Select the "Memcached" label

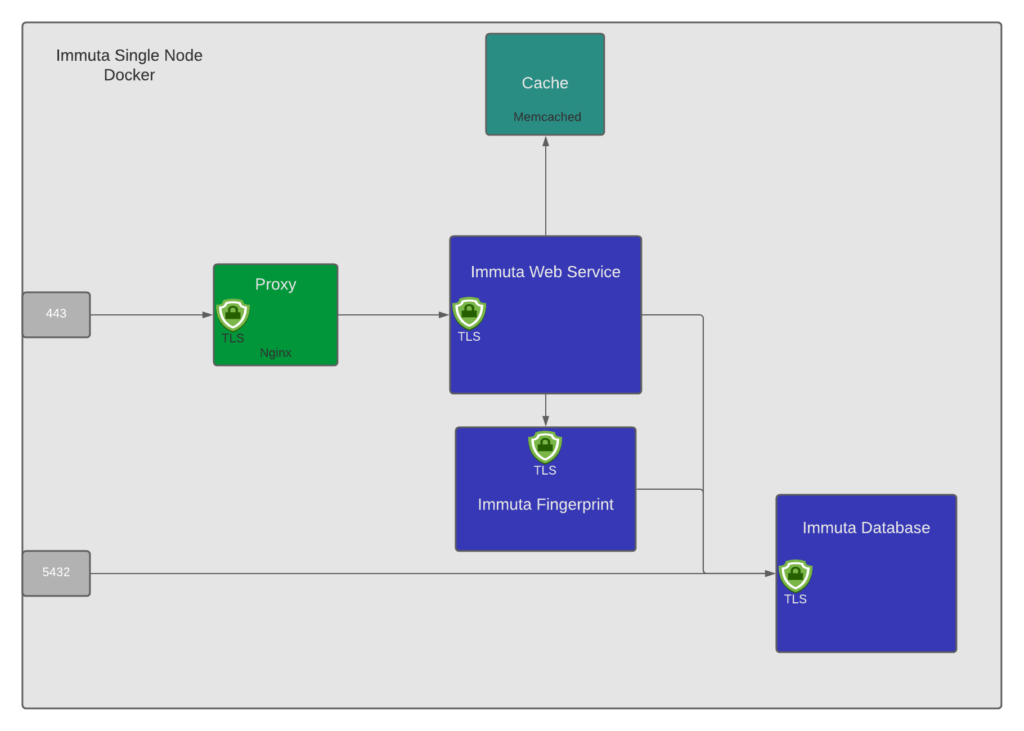547,117
